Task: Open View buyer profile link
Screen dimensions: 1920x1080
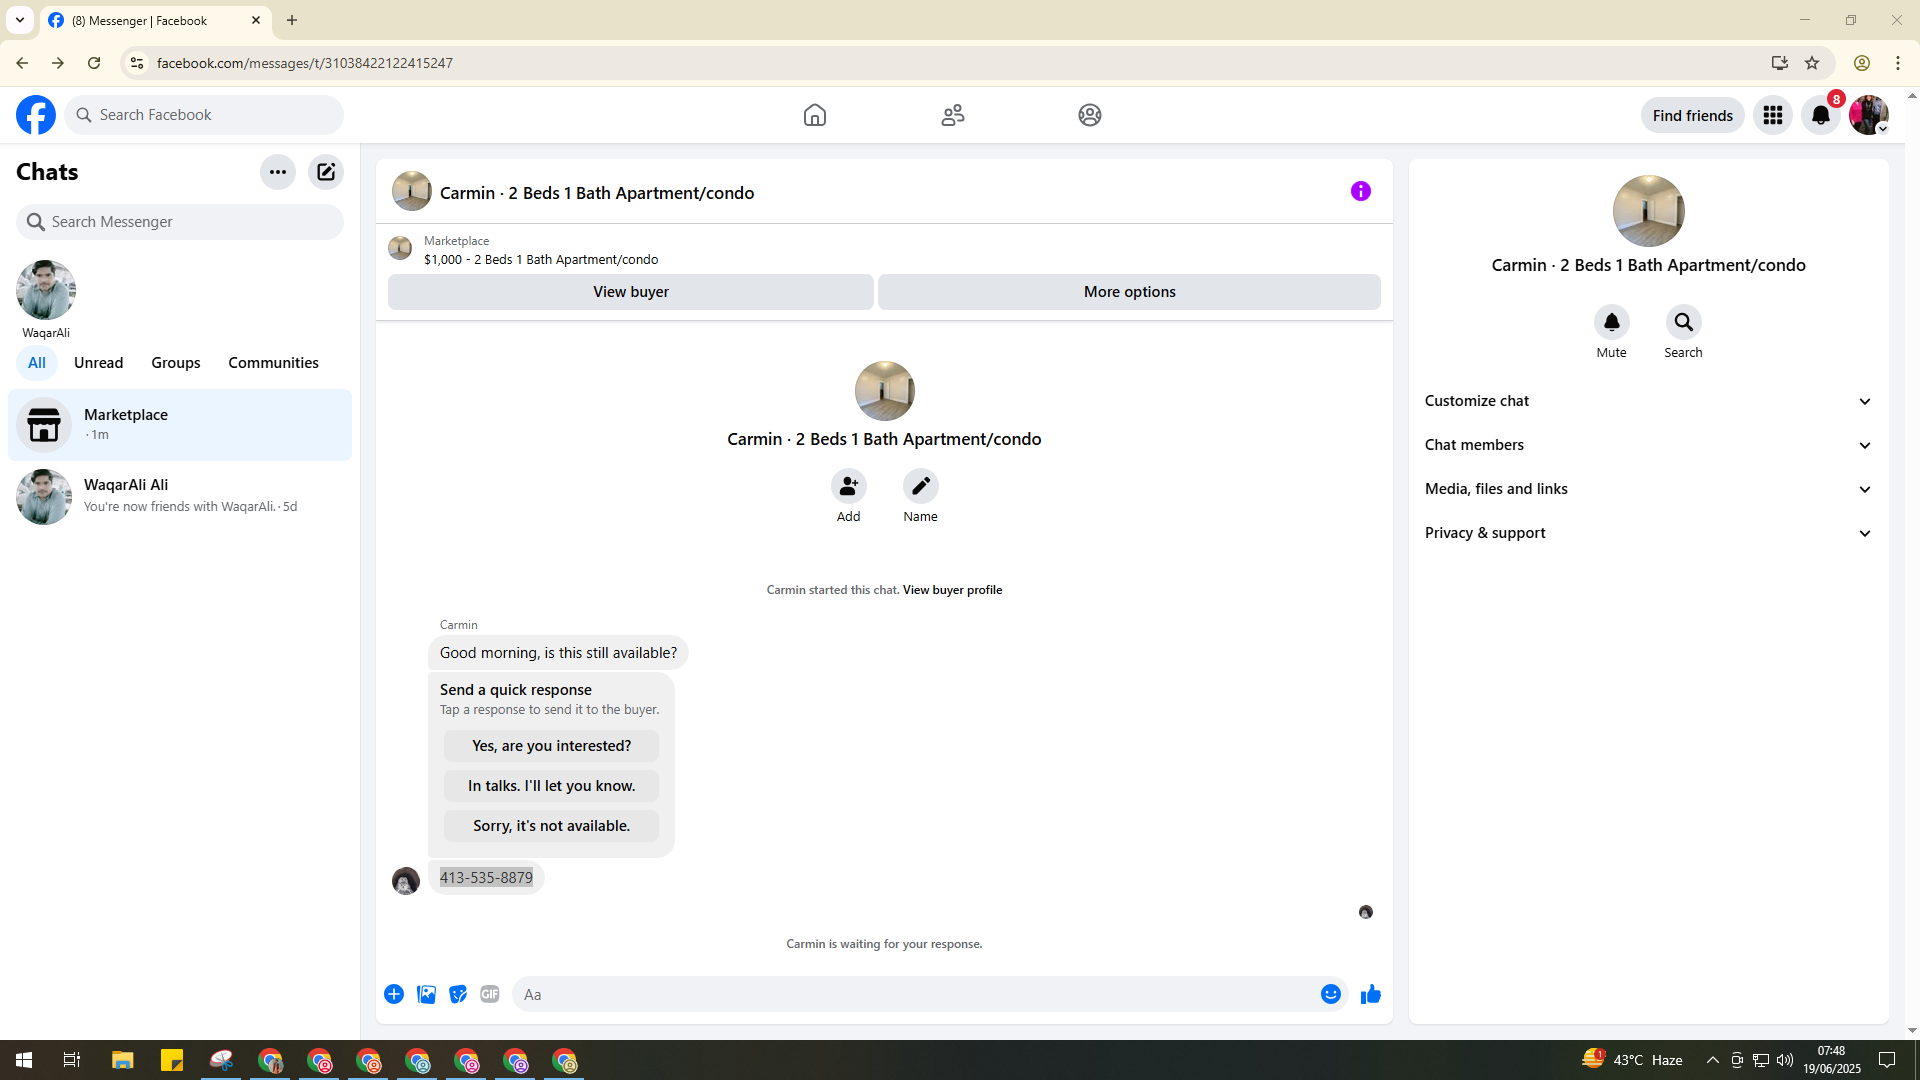Action: pyautogui.click(x=953, y=590)
